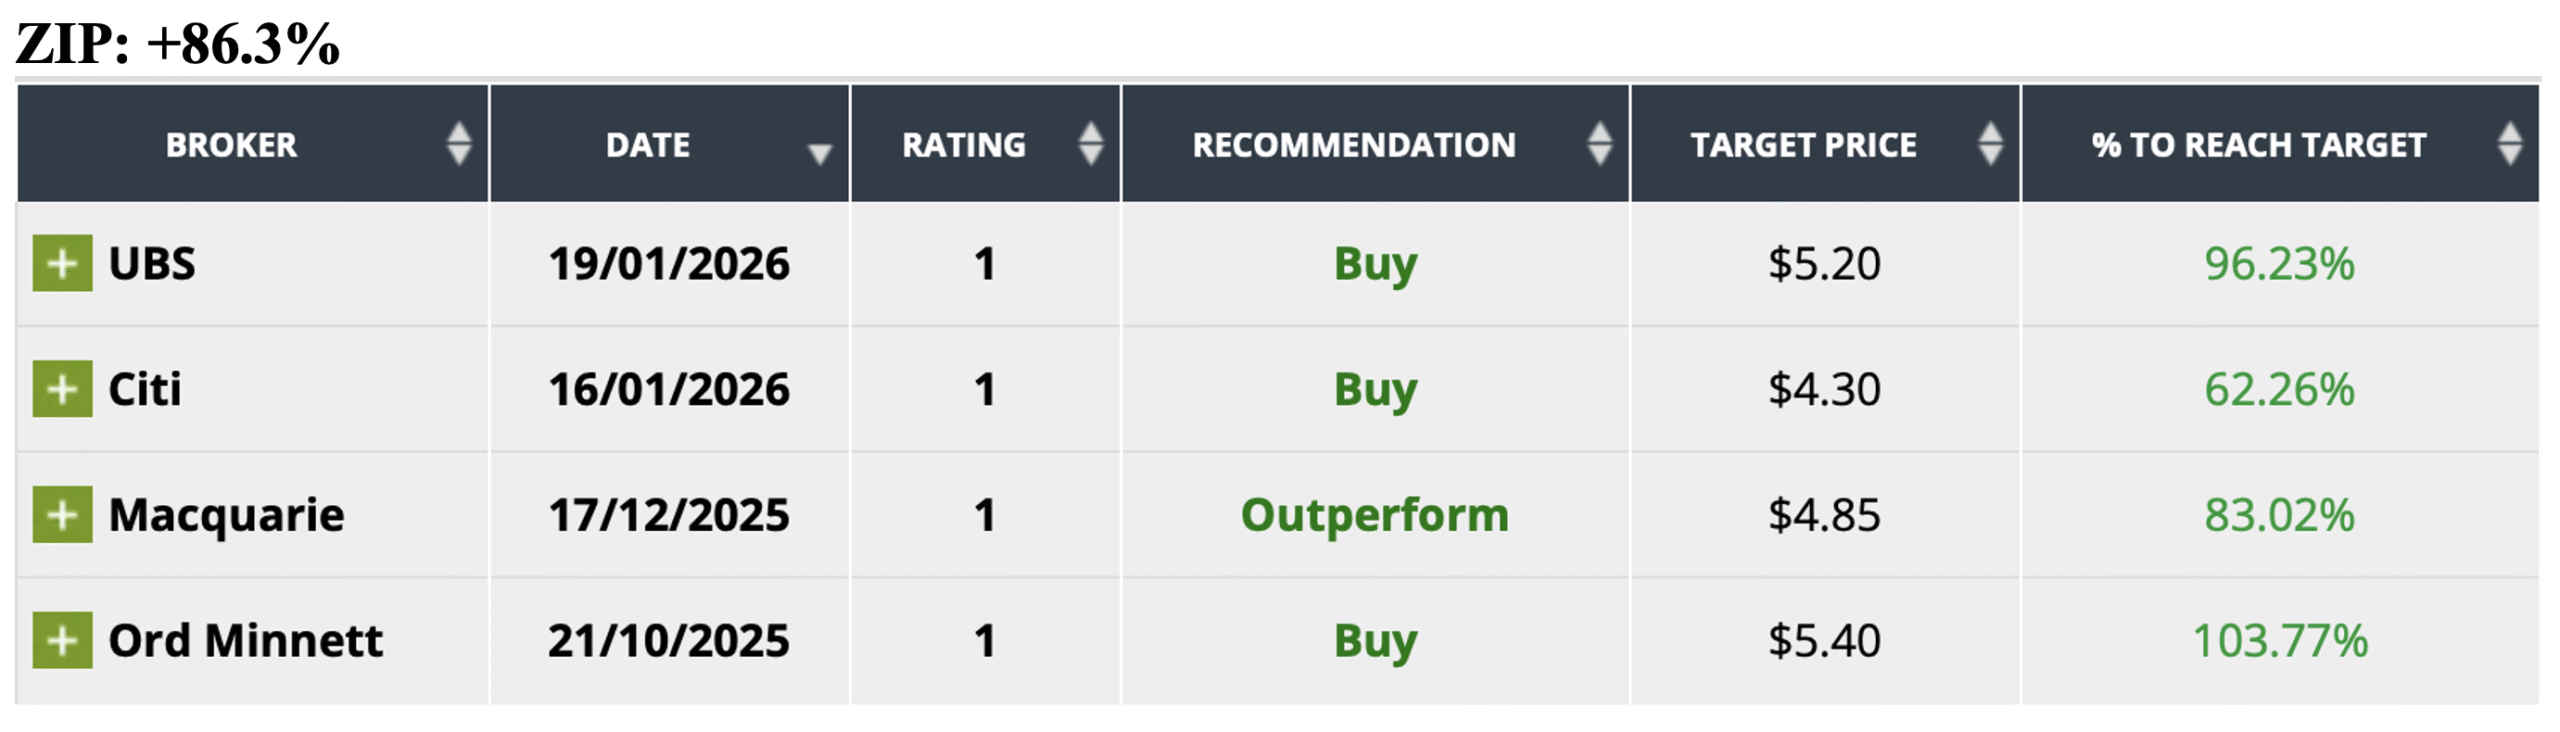
Task: Click the Ord Minnett broker name
Action: coord(245,640)
